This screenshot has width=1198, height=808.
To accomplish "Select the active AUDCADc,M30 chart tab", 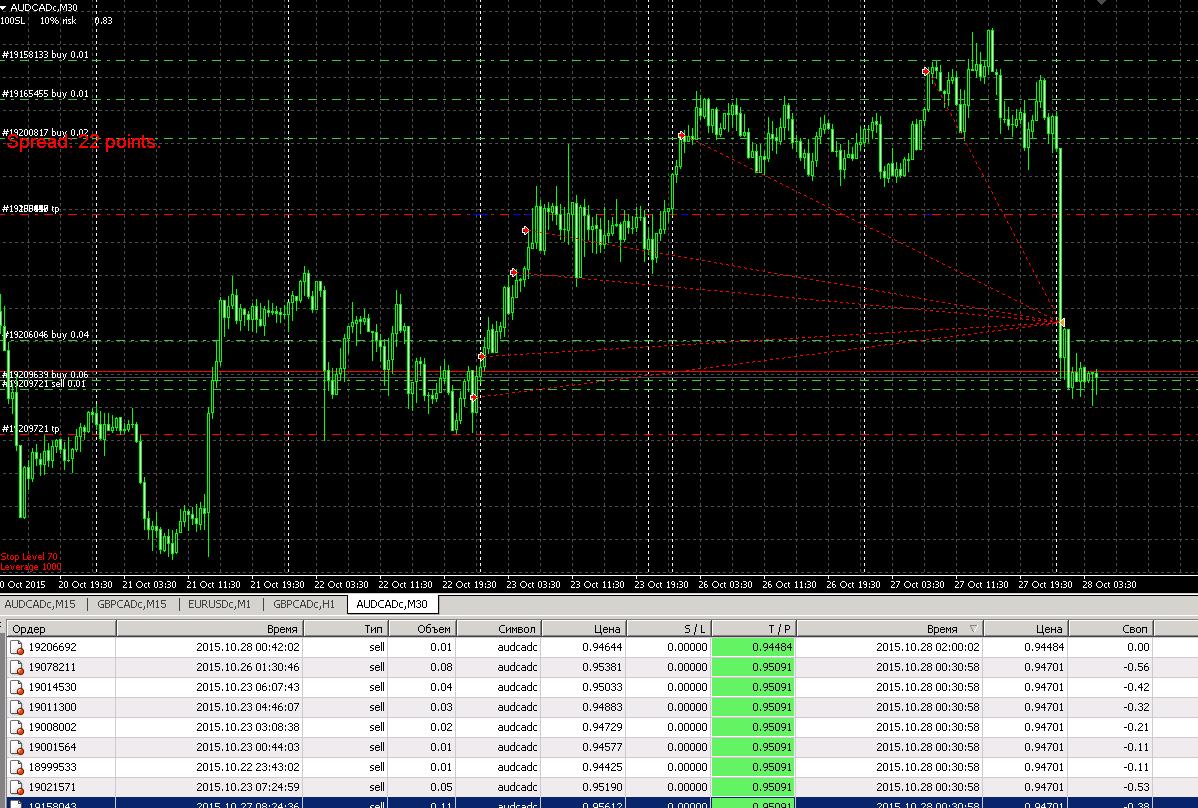I will point(392,604).
